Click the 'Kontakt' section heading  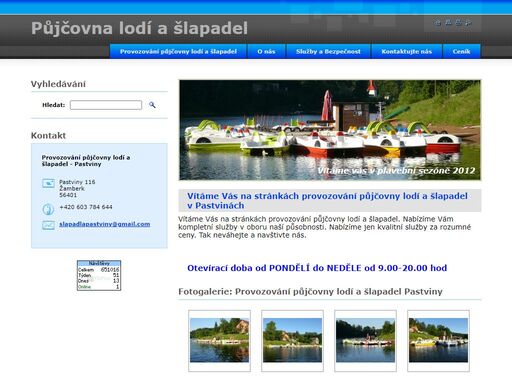[x=48, y=135]
